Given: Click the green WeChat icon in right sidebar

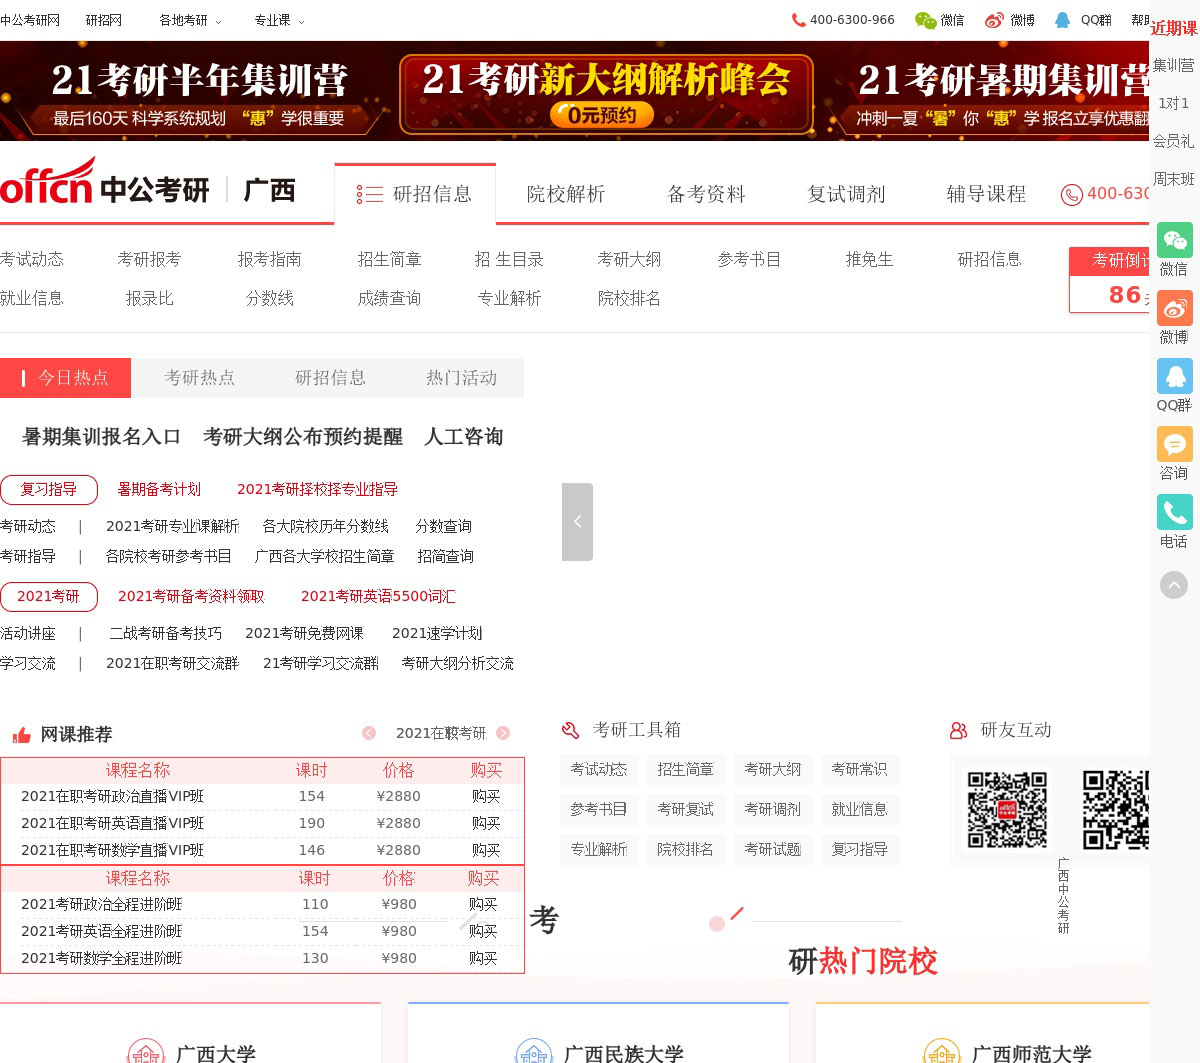Looking at the screenshot, I should [x=1174, y=241].
